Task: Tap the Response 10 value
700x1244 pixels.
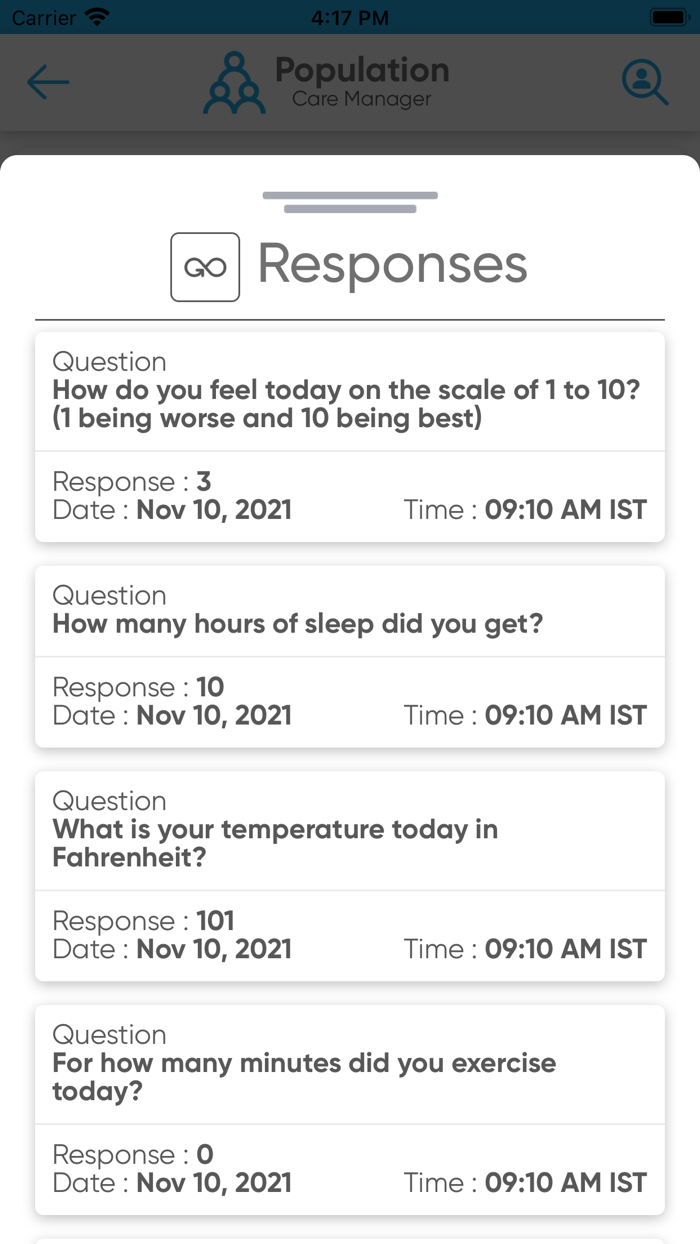Action: [210, 687]
